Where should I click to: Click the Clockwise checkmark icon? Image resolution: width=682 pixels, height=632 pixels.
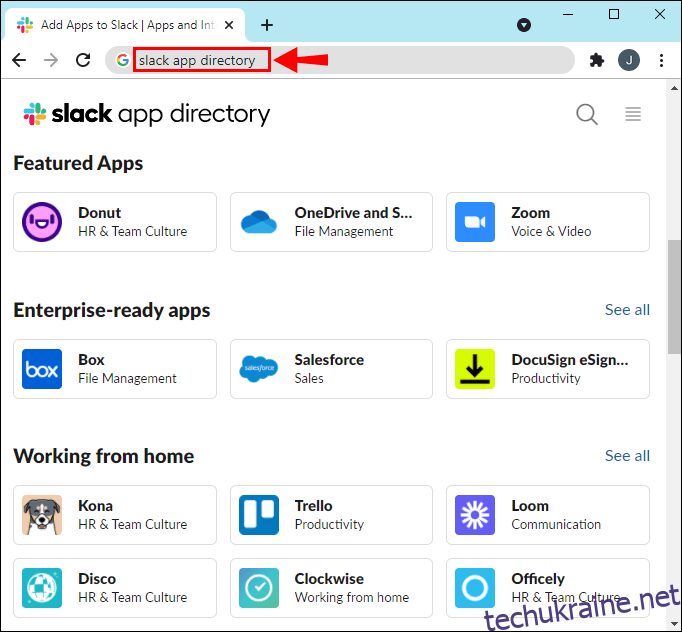pyautogui.click(x=259, y=588)
